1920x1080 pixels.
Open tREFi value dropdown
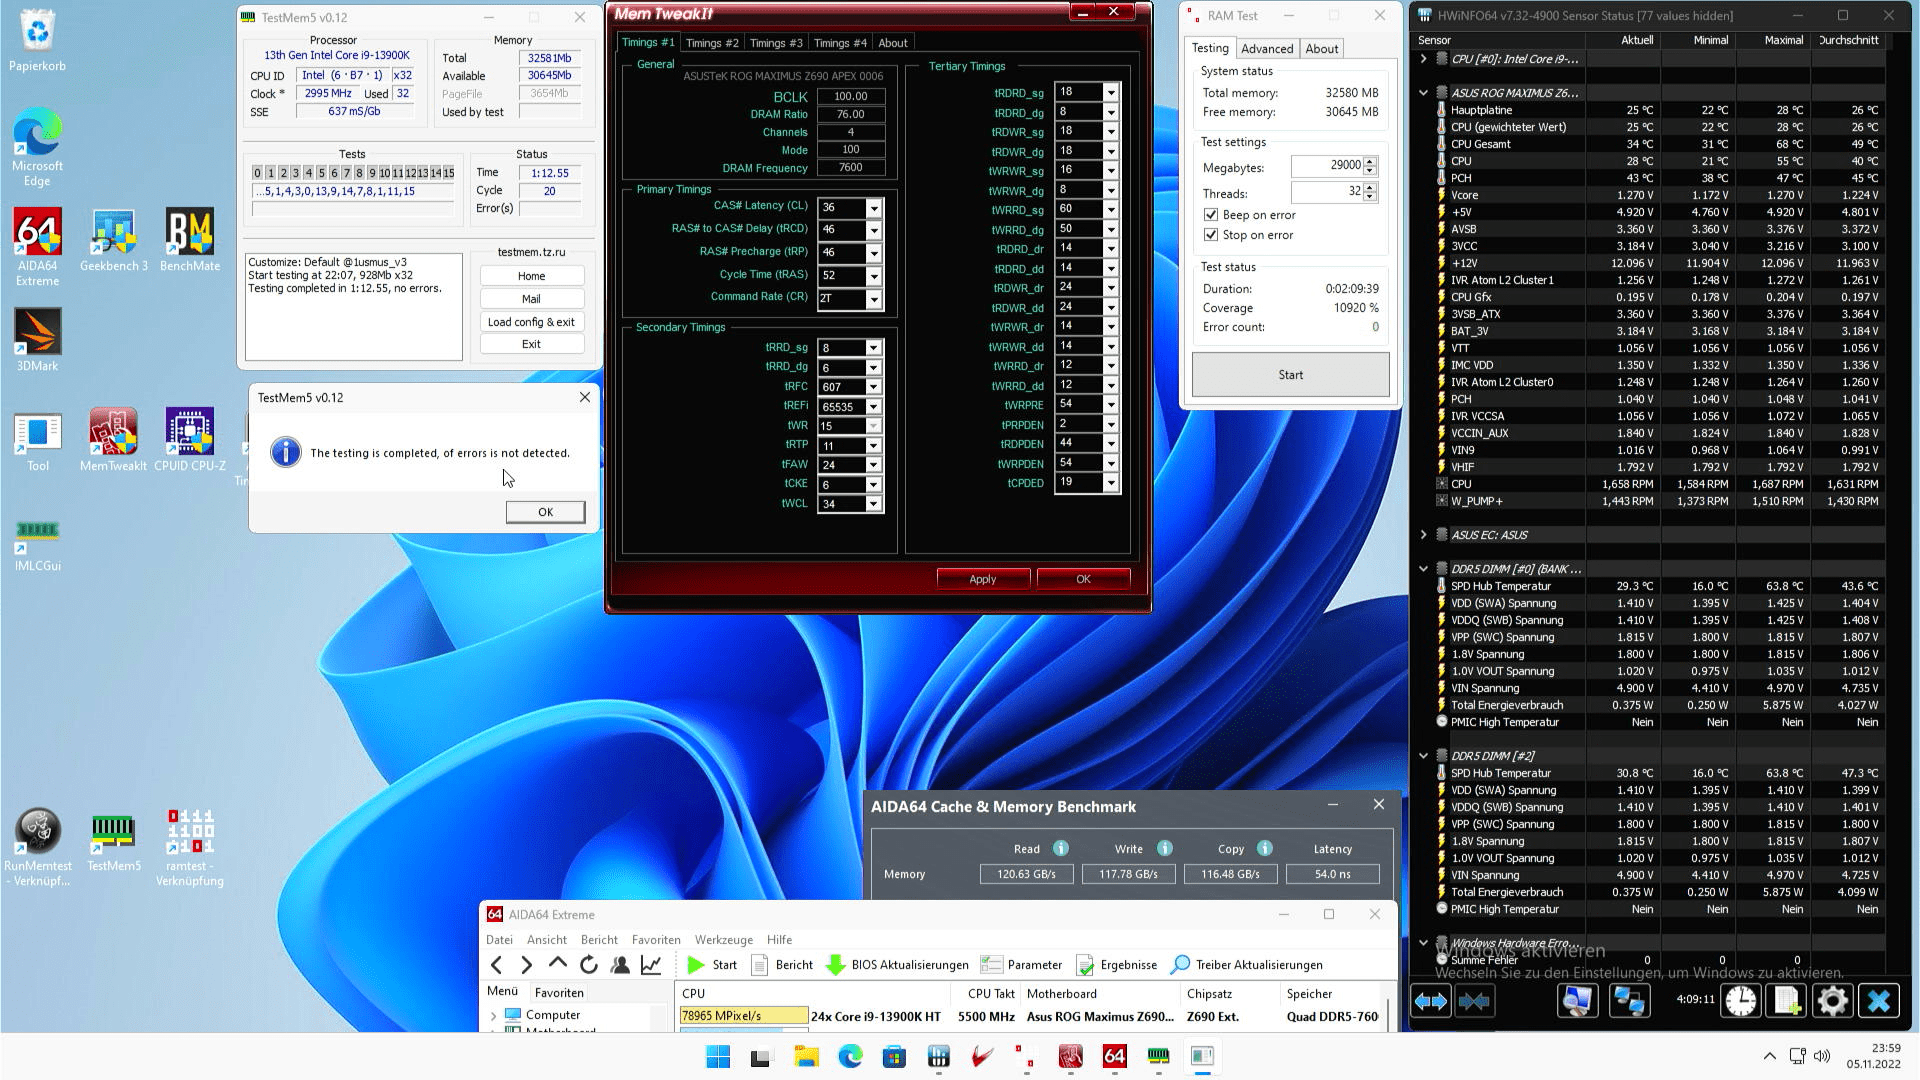[874, 407]
